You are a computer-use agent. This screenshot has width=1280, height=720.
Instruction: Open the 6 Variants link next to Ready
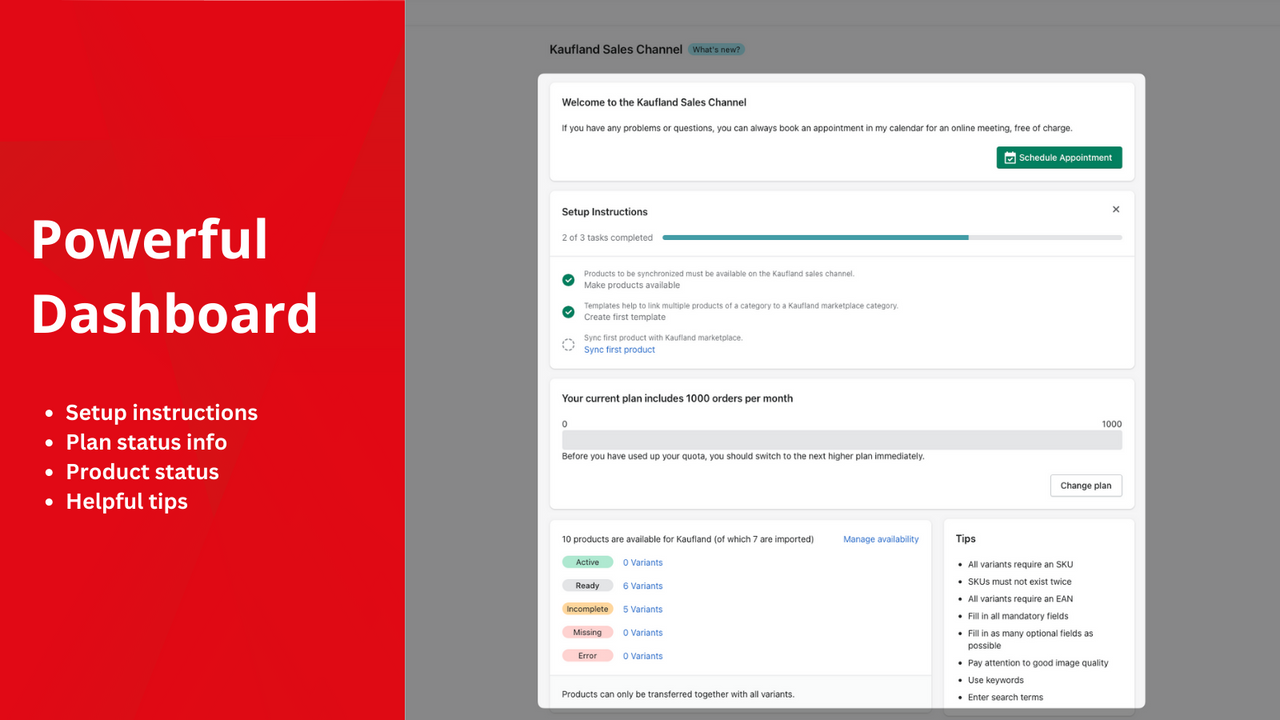click(x=643, y=586)
